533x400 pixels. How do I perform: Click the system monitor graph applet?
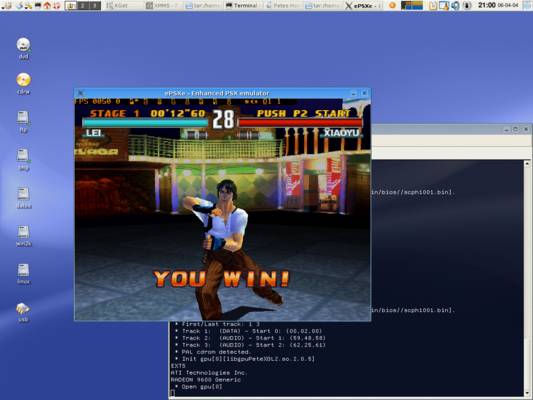[412, 5]
